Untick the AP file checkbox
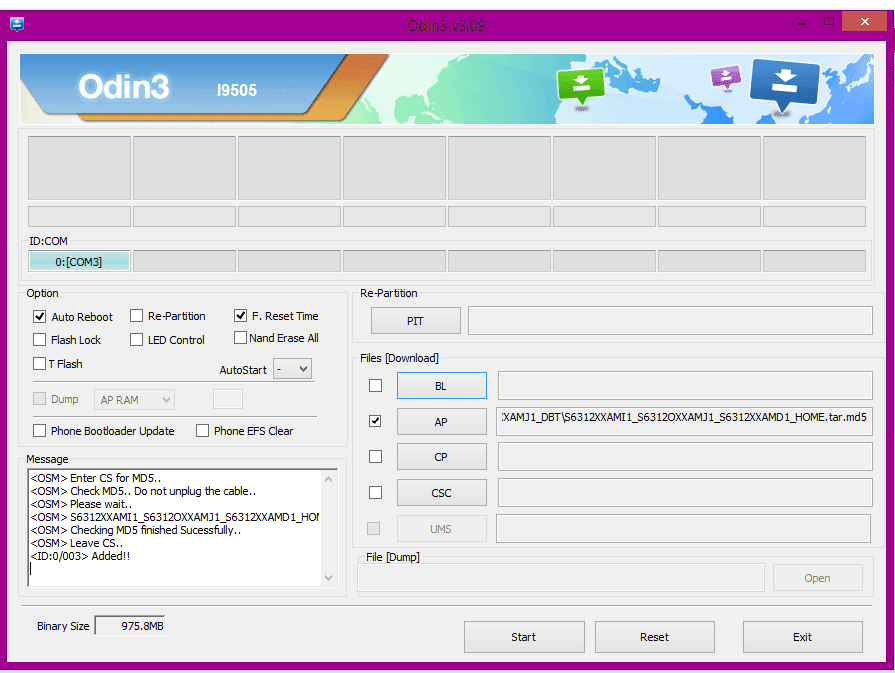Screen dimensions: 895x673 [x=375, y=421]
